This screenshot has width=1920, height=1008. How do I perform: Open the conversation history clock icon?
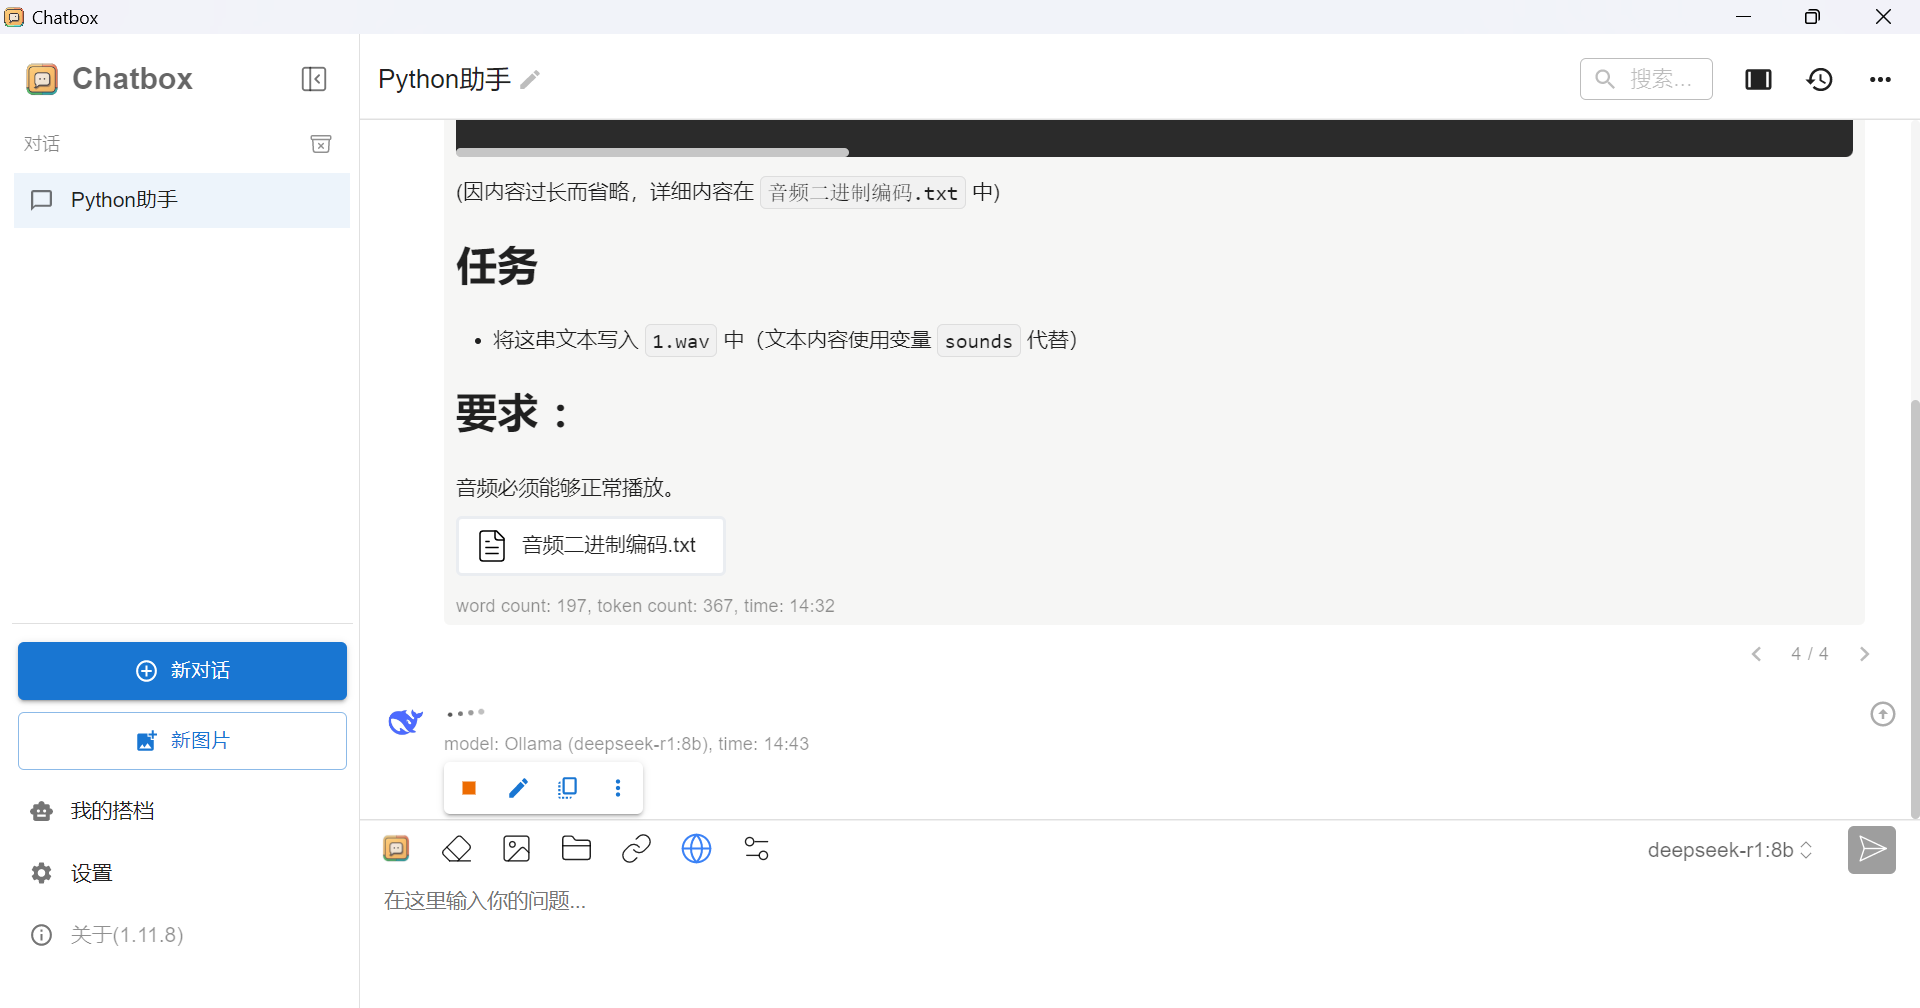pos(1819,79)
